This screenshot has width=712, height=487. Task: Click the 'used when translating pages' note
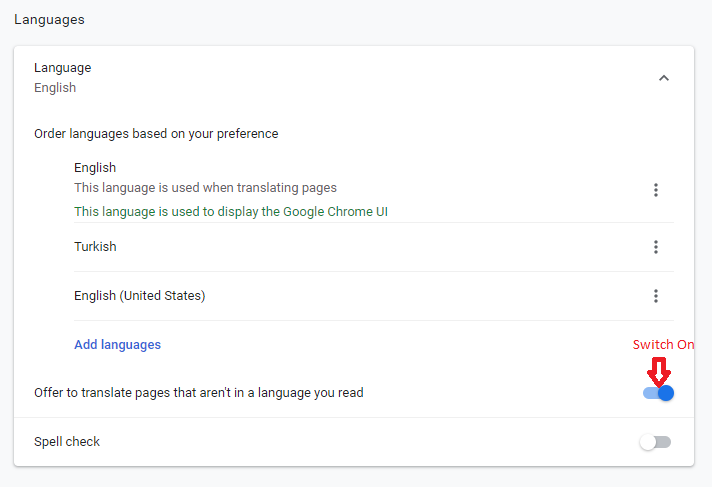pos(206,188)
